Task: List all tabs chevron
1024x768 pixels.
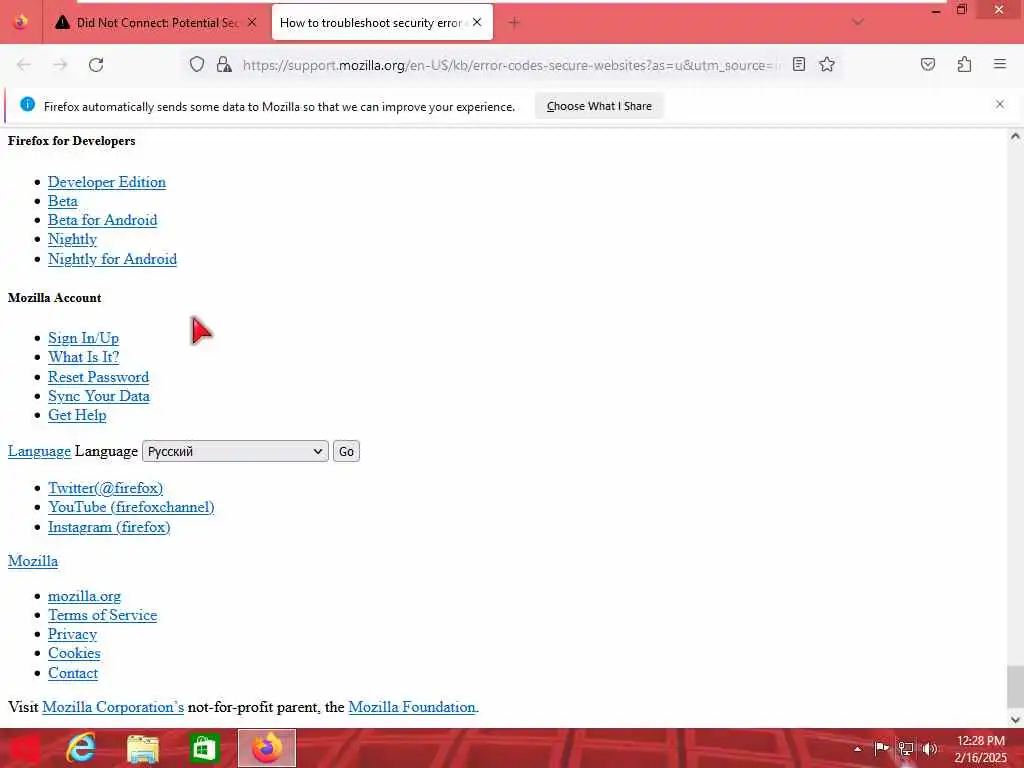Action: 858,22
